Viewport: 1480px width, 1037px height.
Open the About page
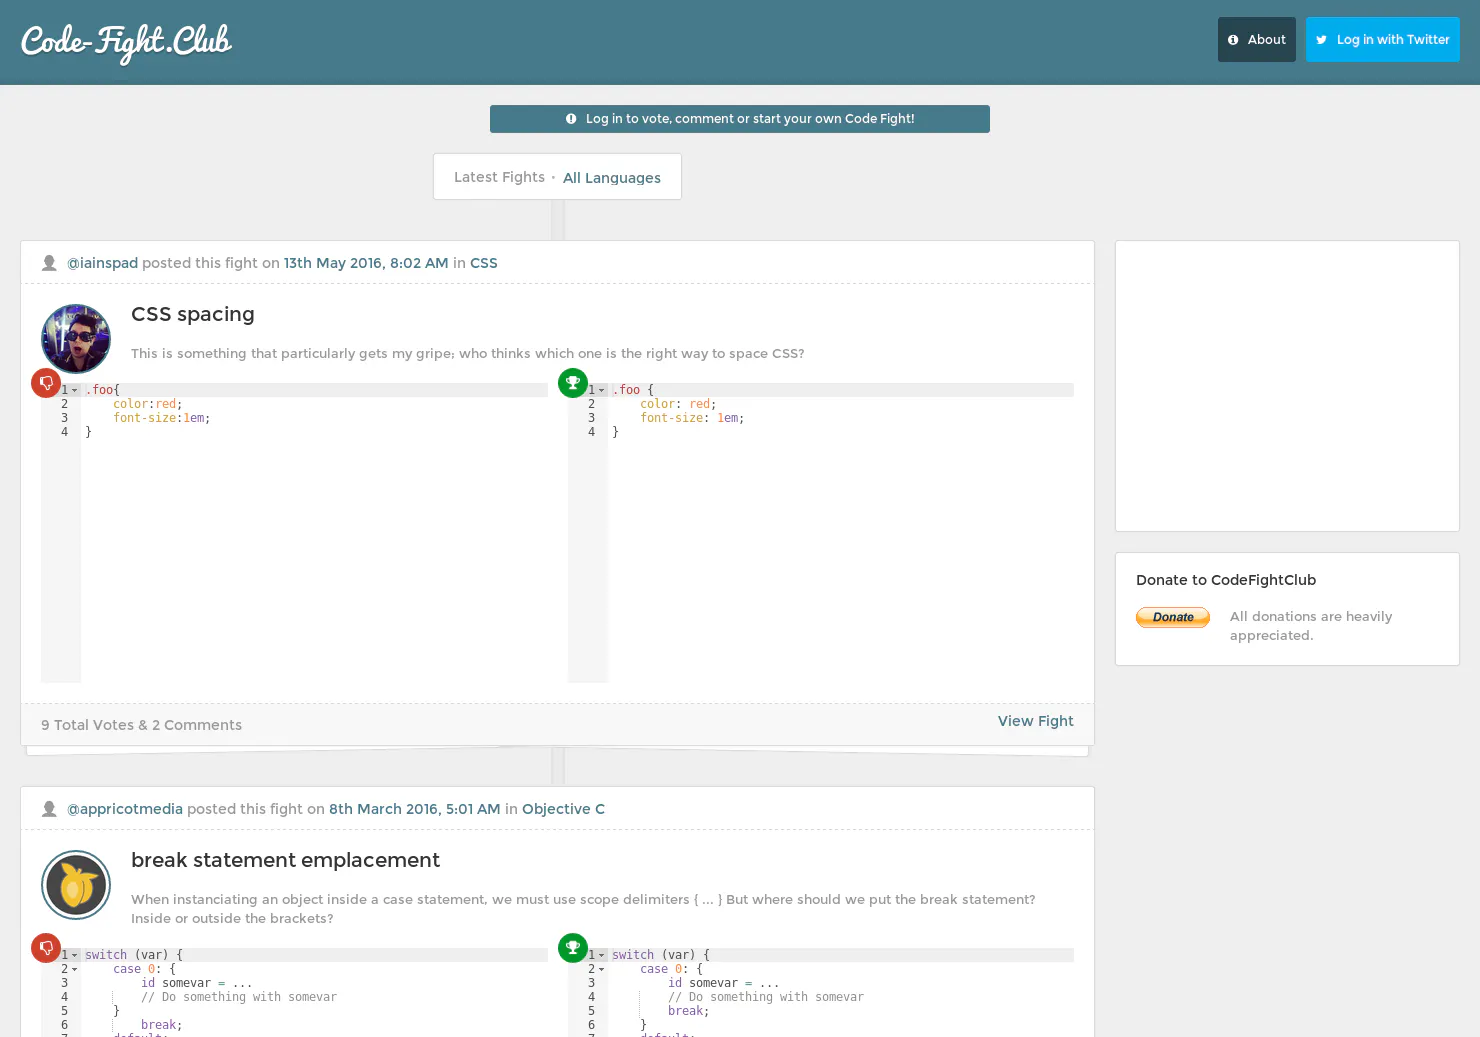click(1257, 40)
